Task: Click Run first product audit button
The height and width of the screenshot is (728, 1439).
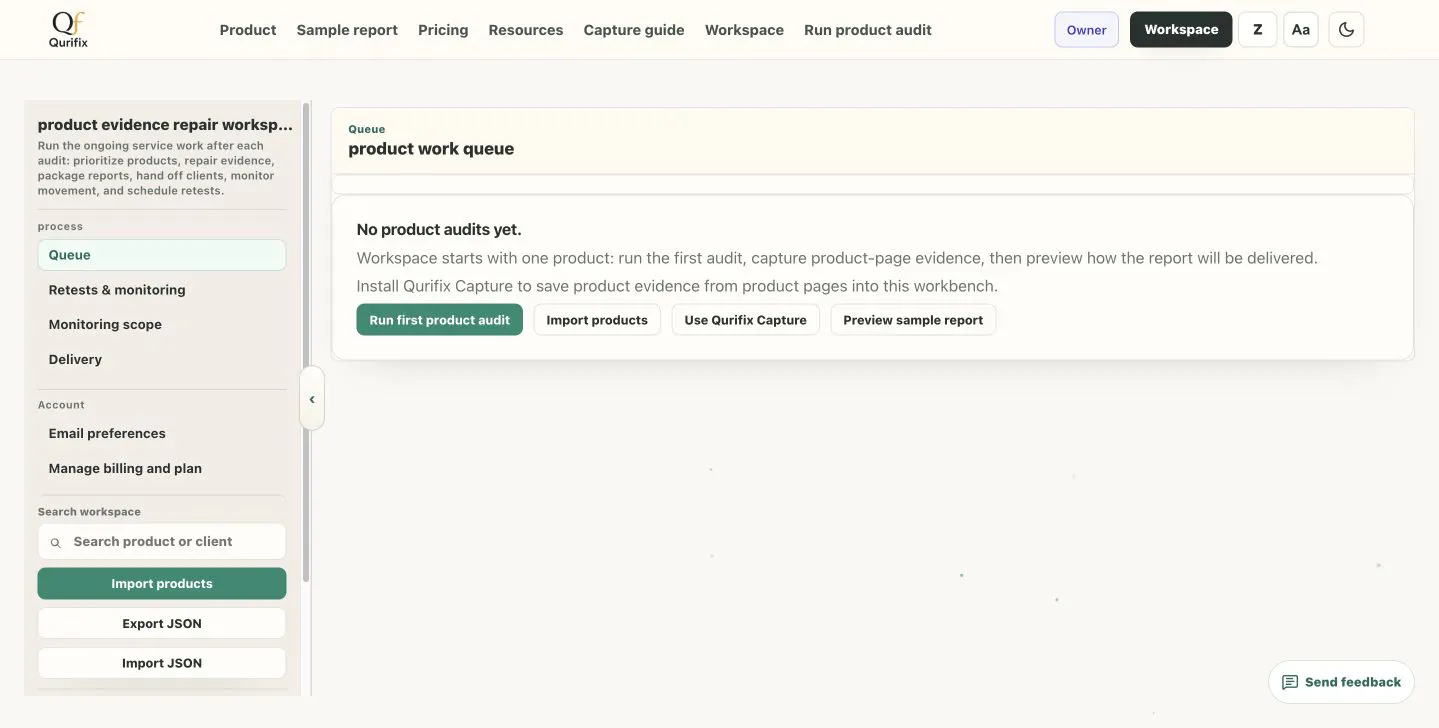Action: click(x=439, y=320)
